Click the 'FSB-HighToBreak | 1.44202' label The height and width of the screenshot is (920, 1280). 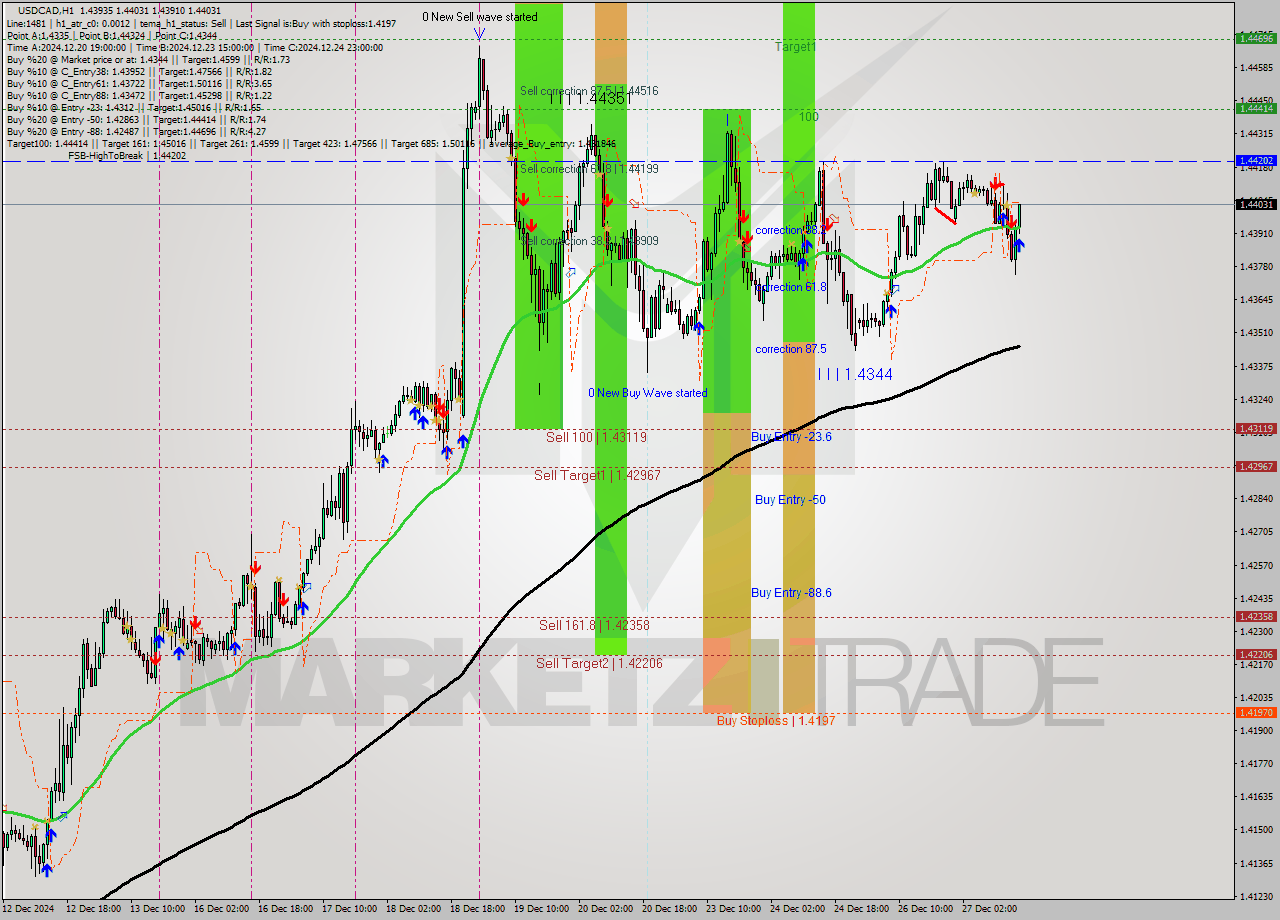pos(127,156)
